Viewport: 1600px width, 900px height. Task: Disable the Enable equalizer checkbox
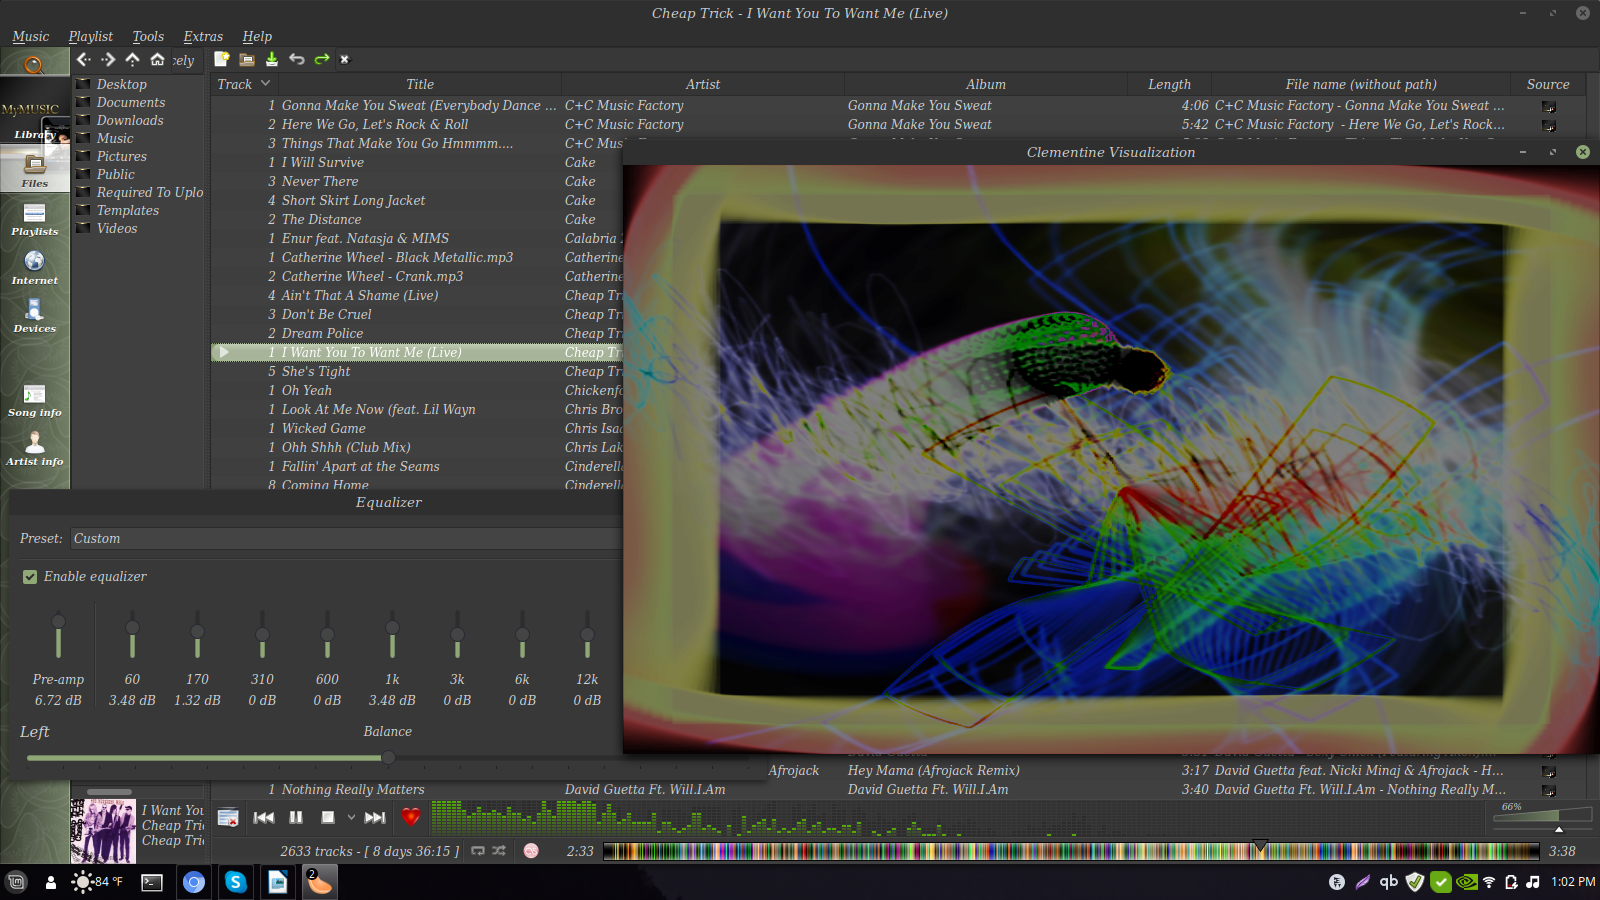click(30, 577)
